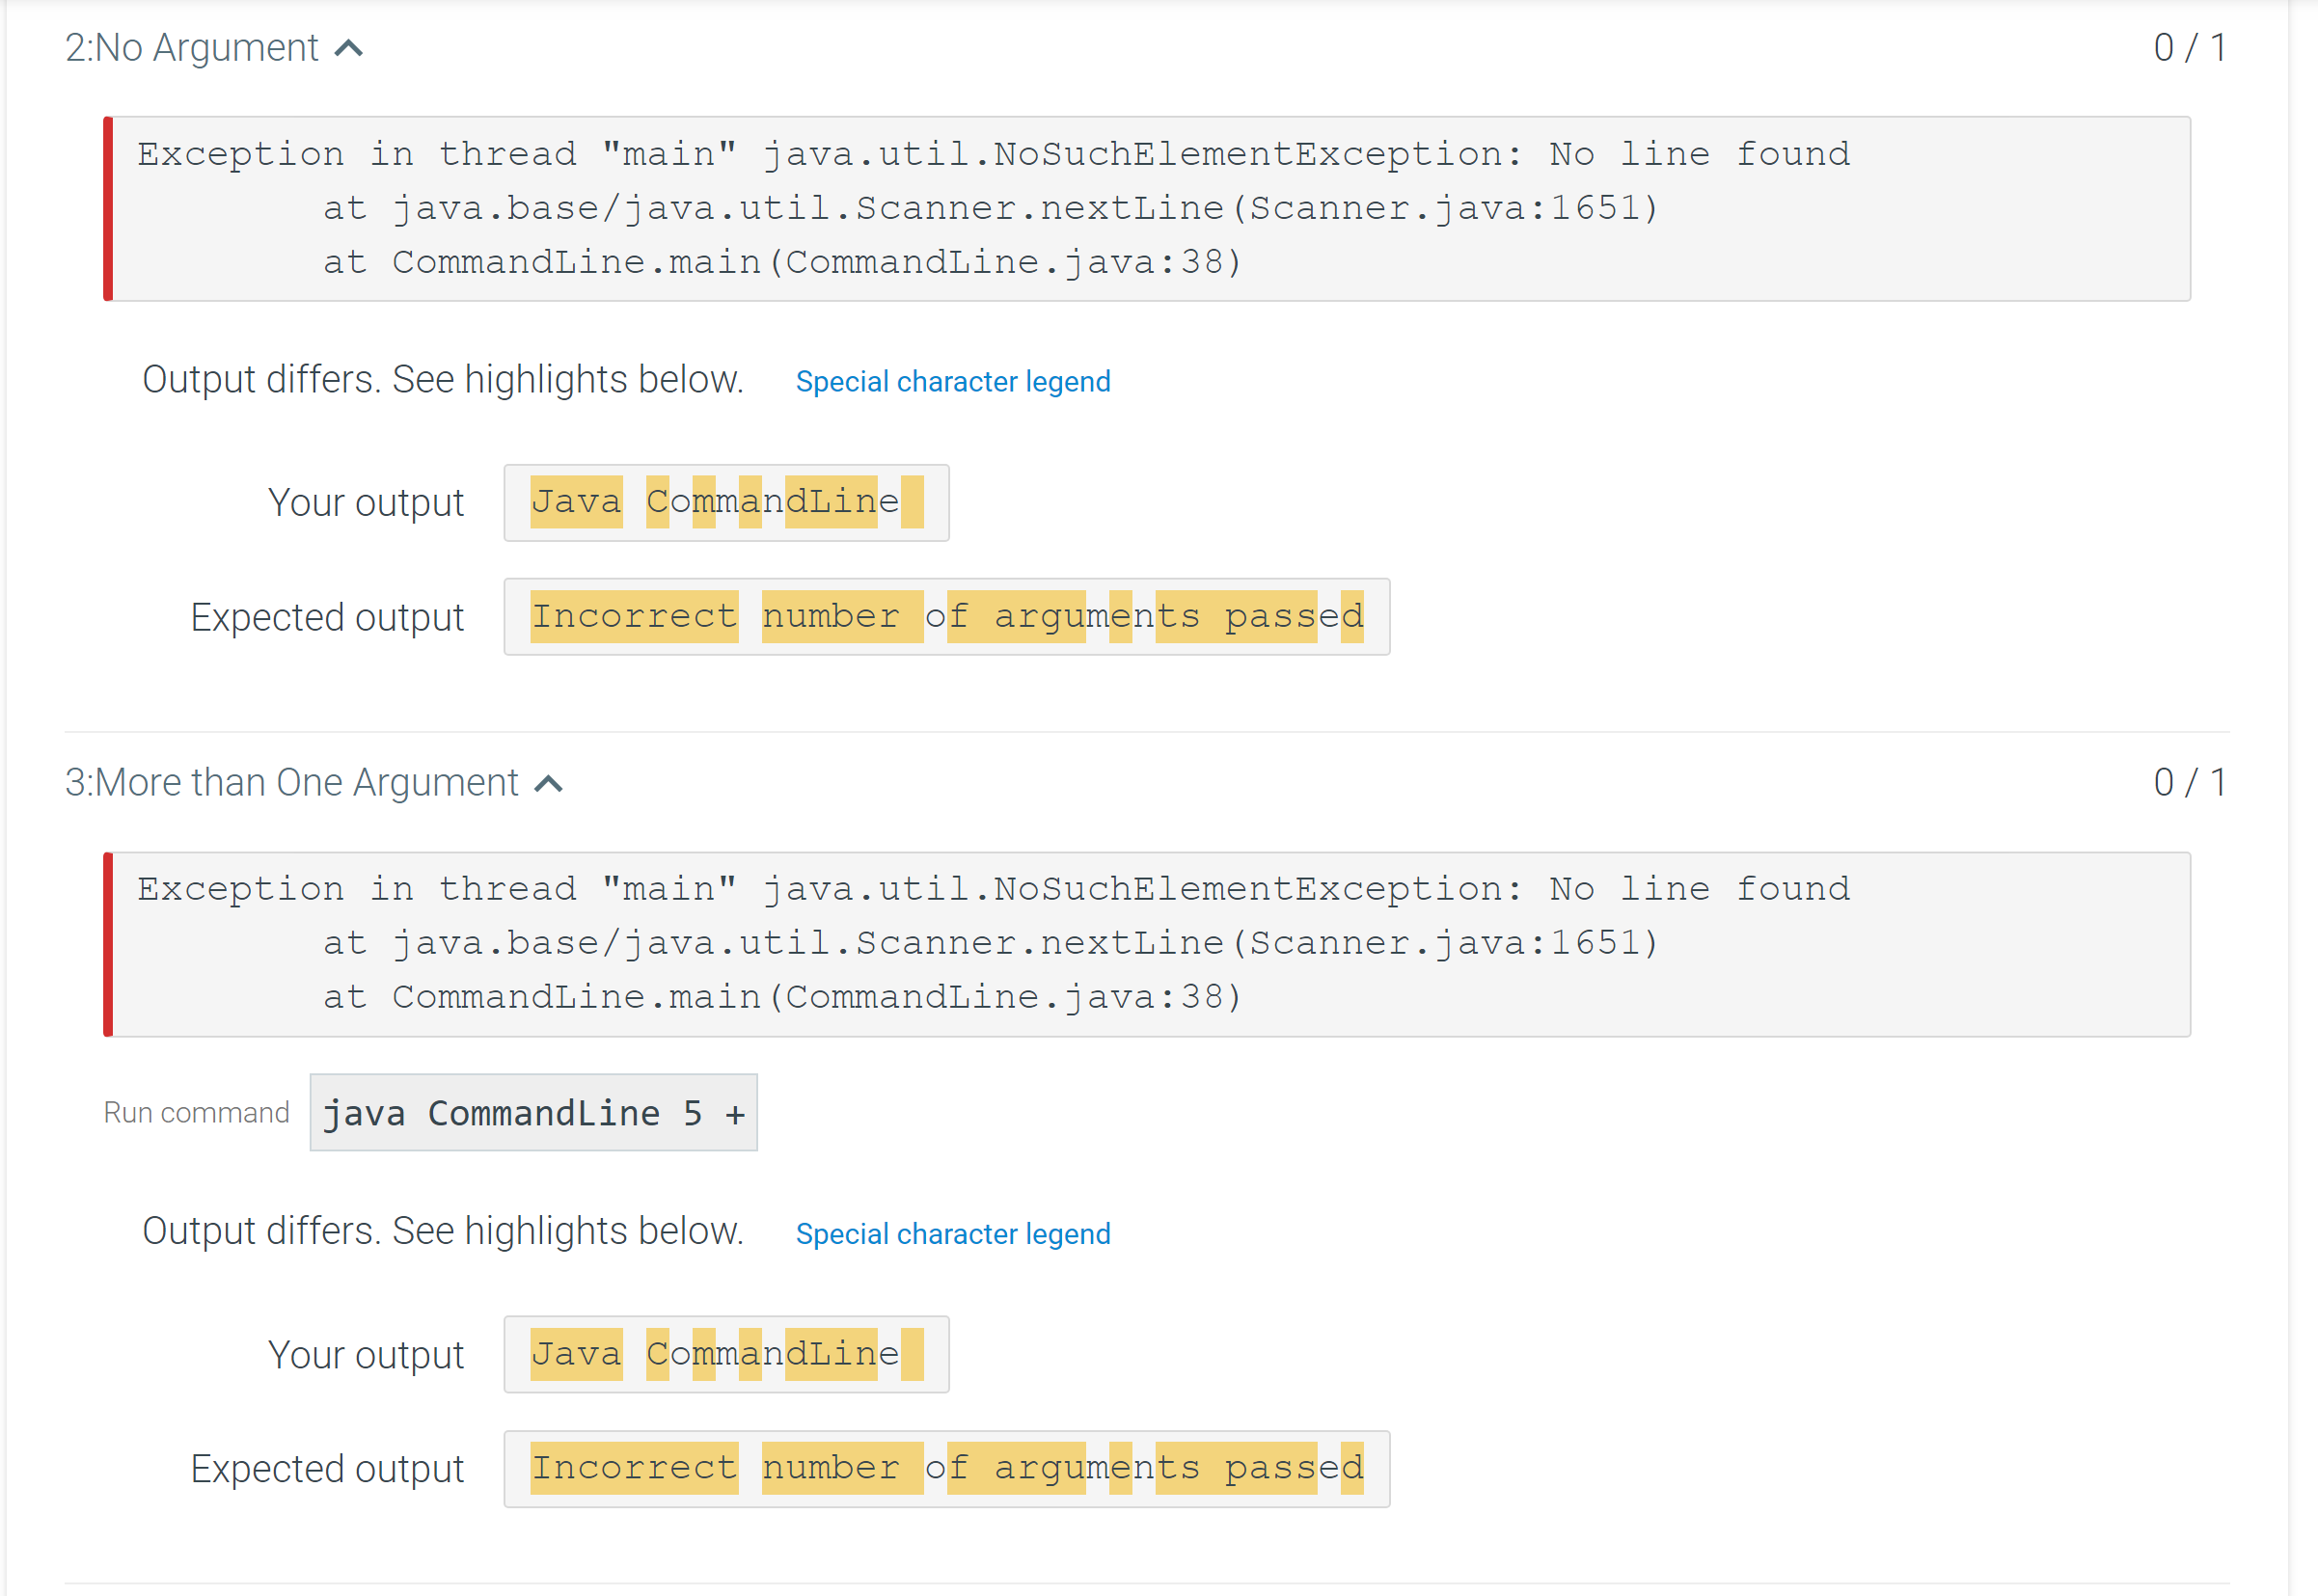Collapse the '3:More than One Argument' section

[549, 783]
